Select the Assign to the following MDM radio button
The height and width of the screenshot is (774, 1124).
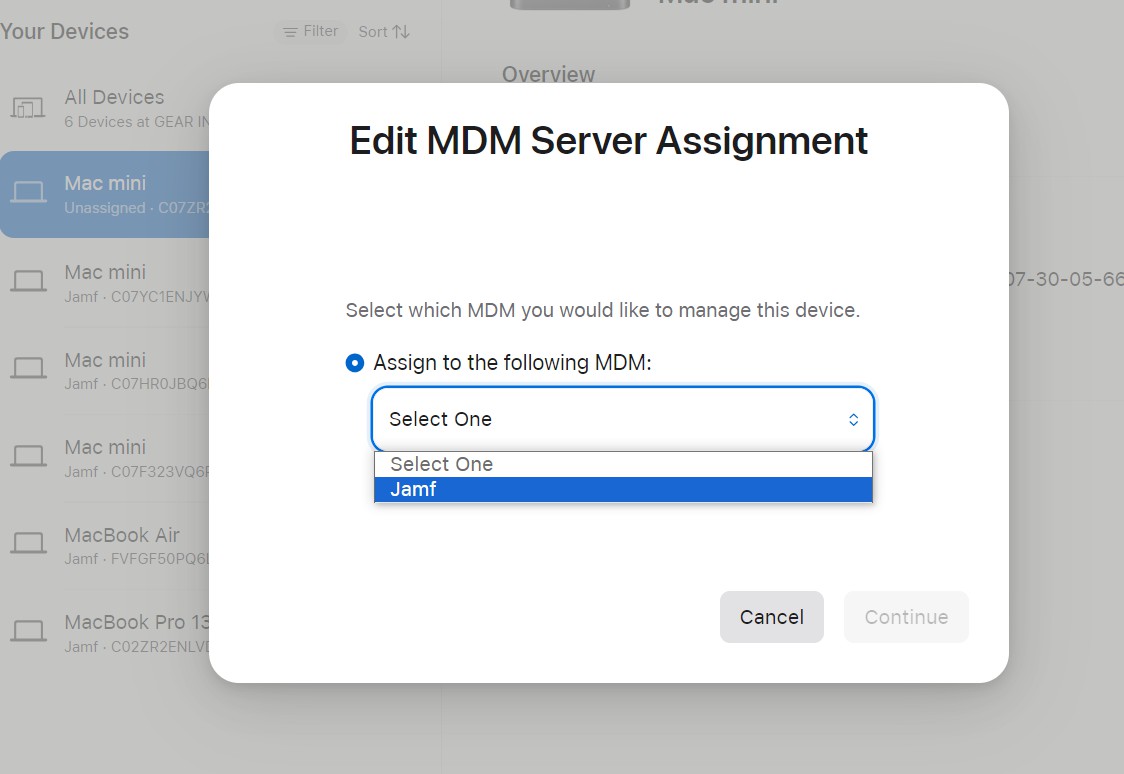pos(354,363)
